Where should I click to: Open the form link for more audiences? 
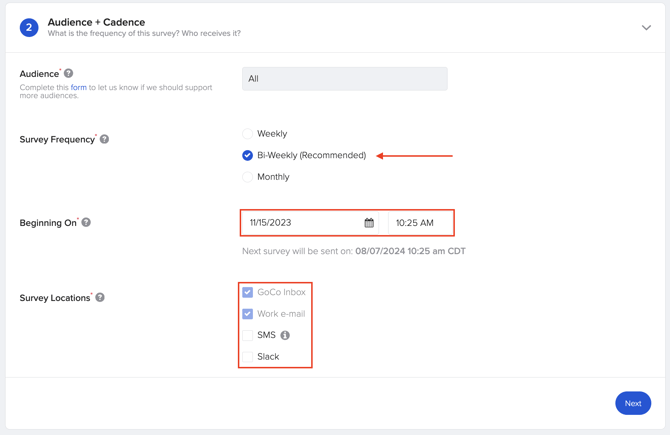[78, 88]
